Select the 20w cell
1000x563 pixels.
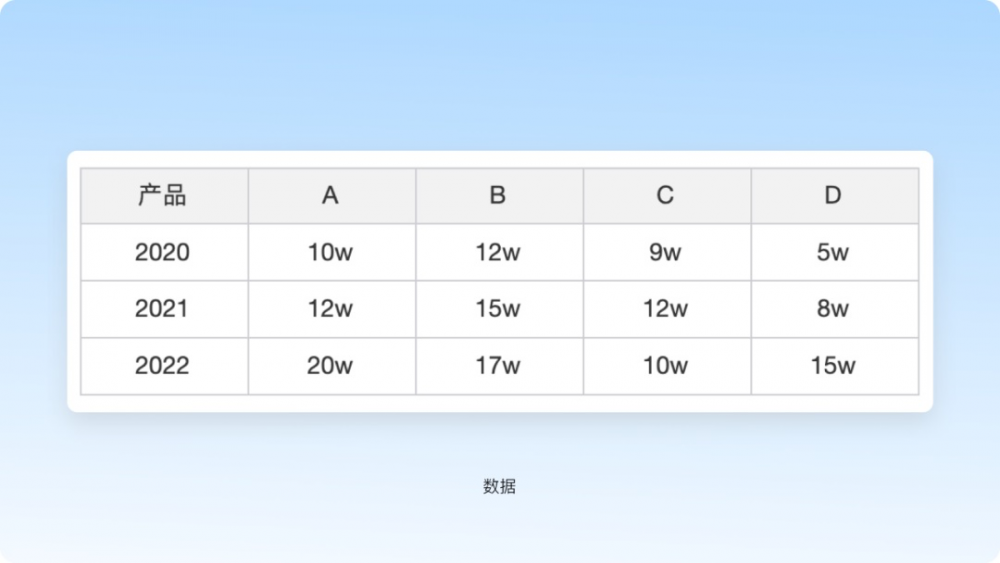click(330, 366)
